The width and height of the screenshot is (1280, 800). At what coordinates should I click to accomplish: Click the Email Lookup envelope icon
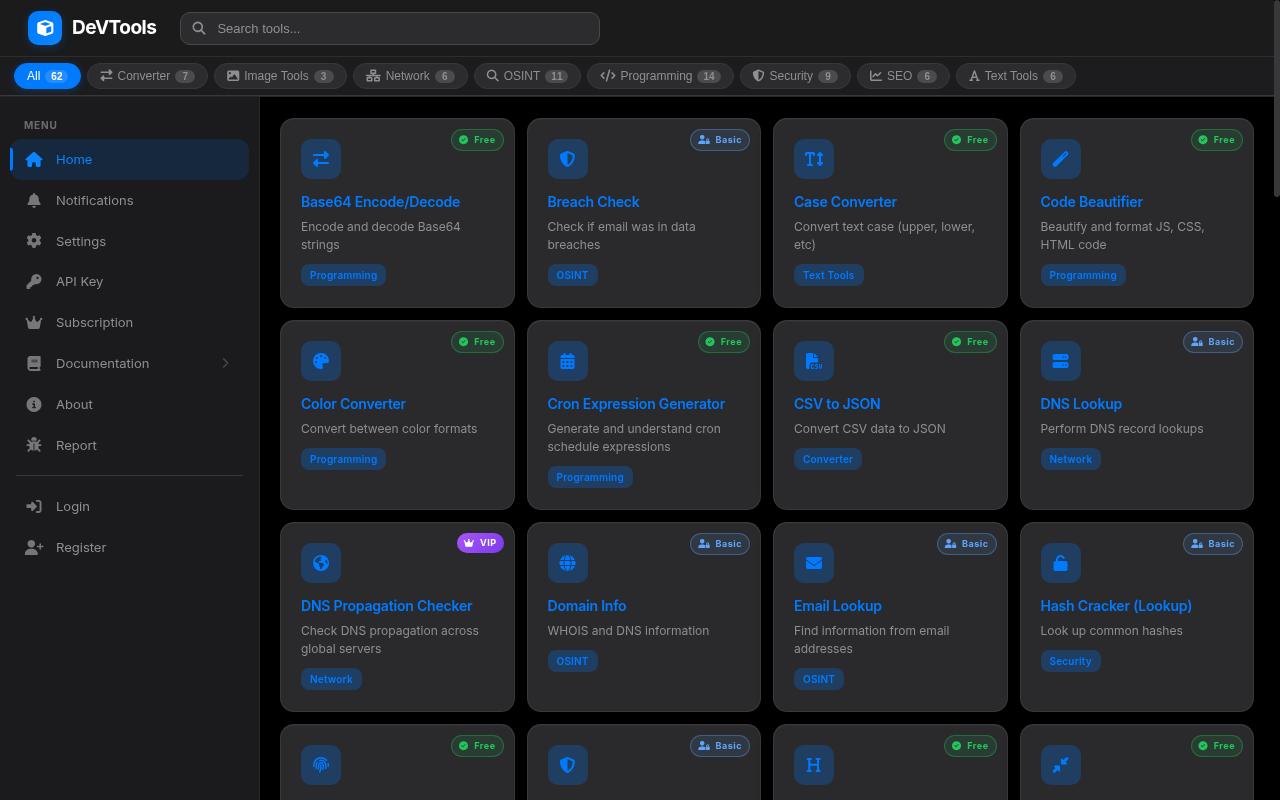coord(814,563)
